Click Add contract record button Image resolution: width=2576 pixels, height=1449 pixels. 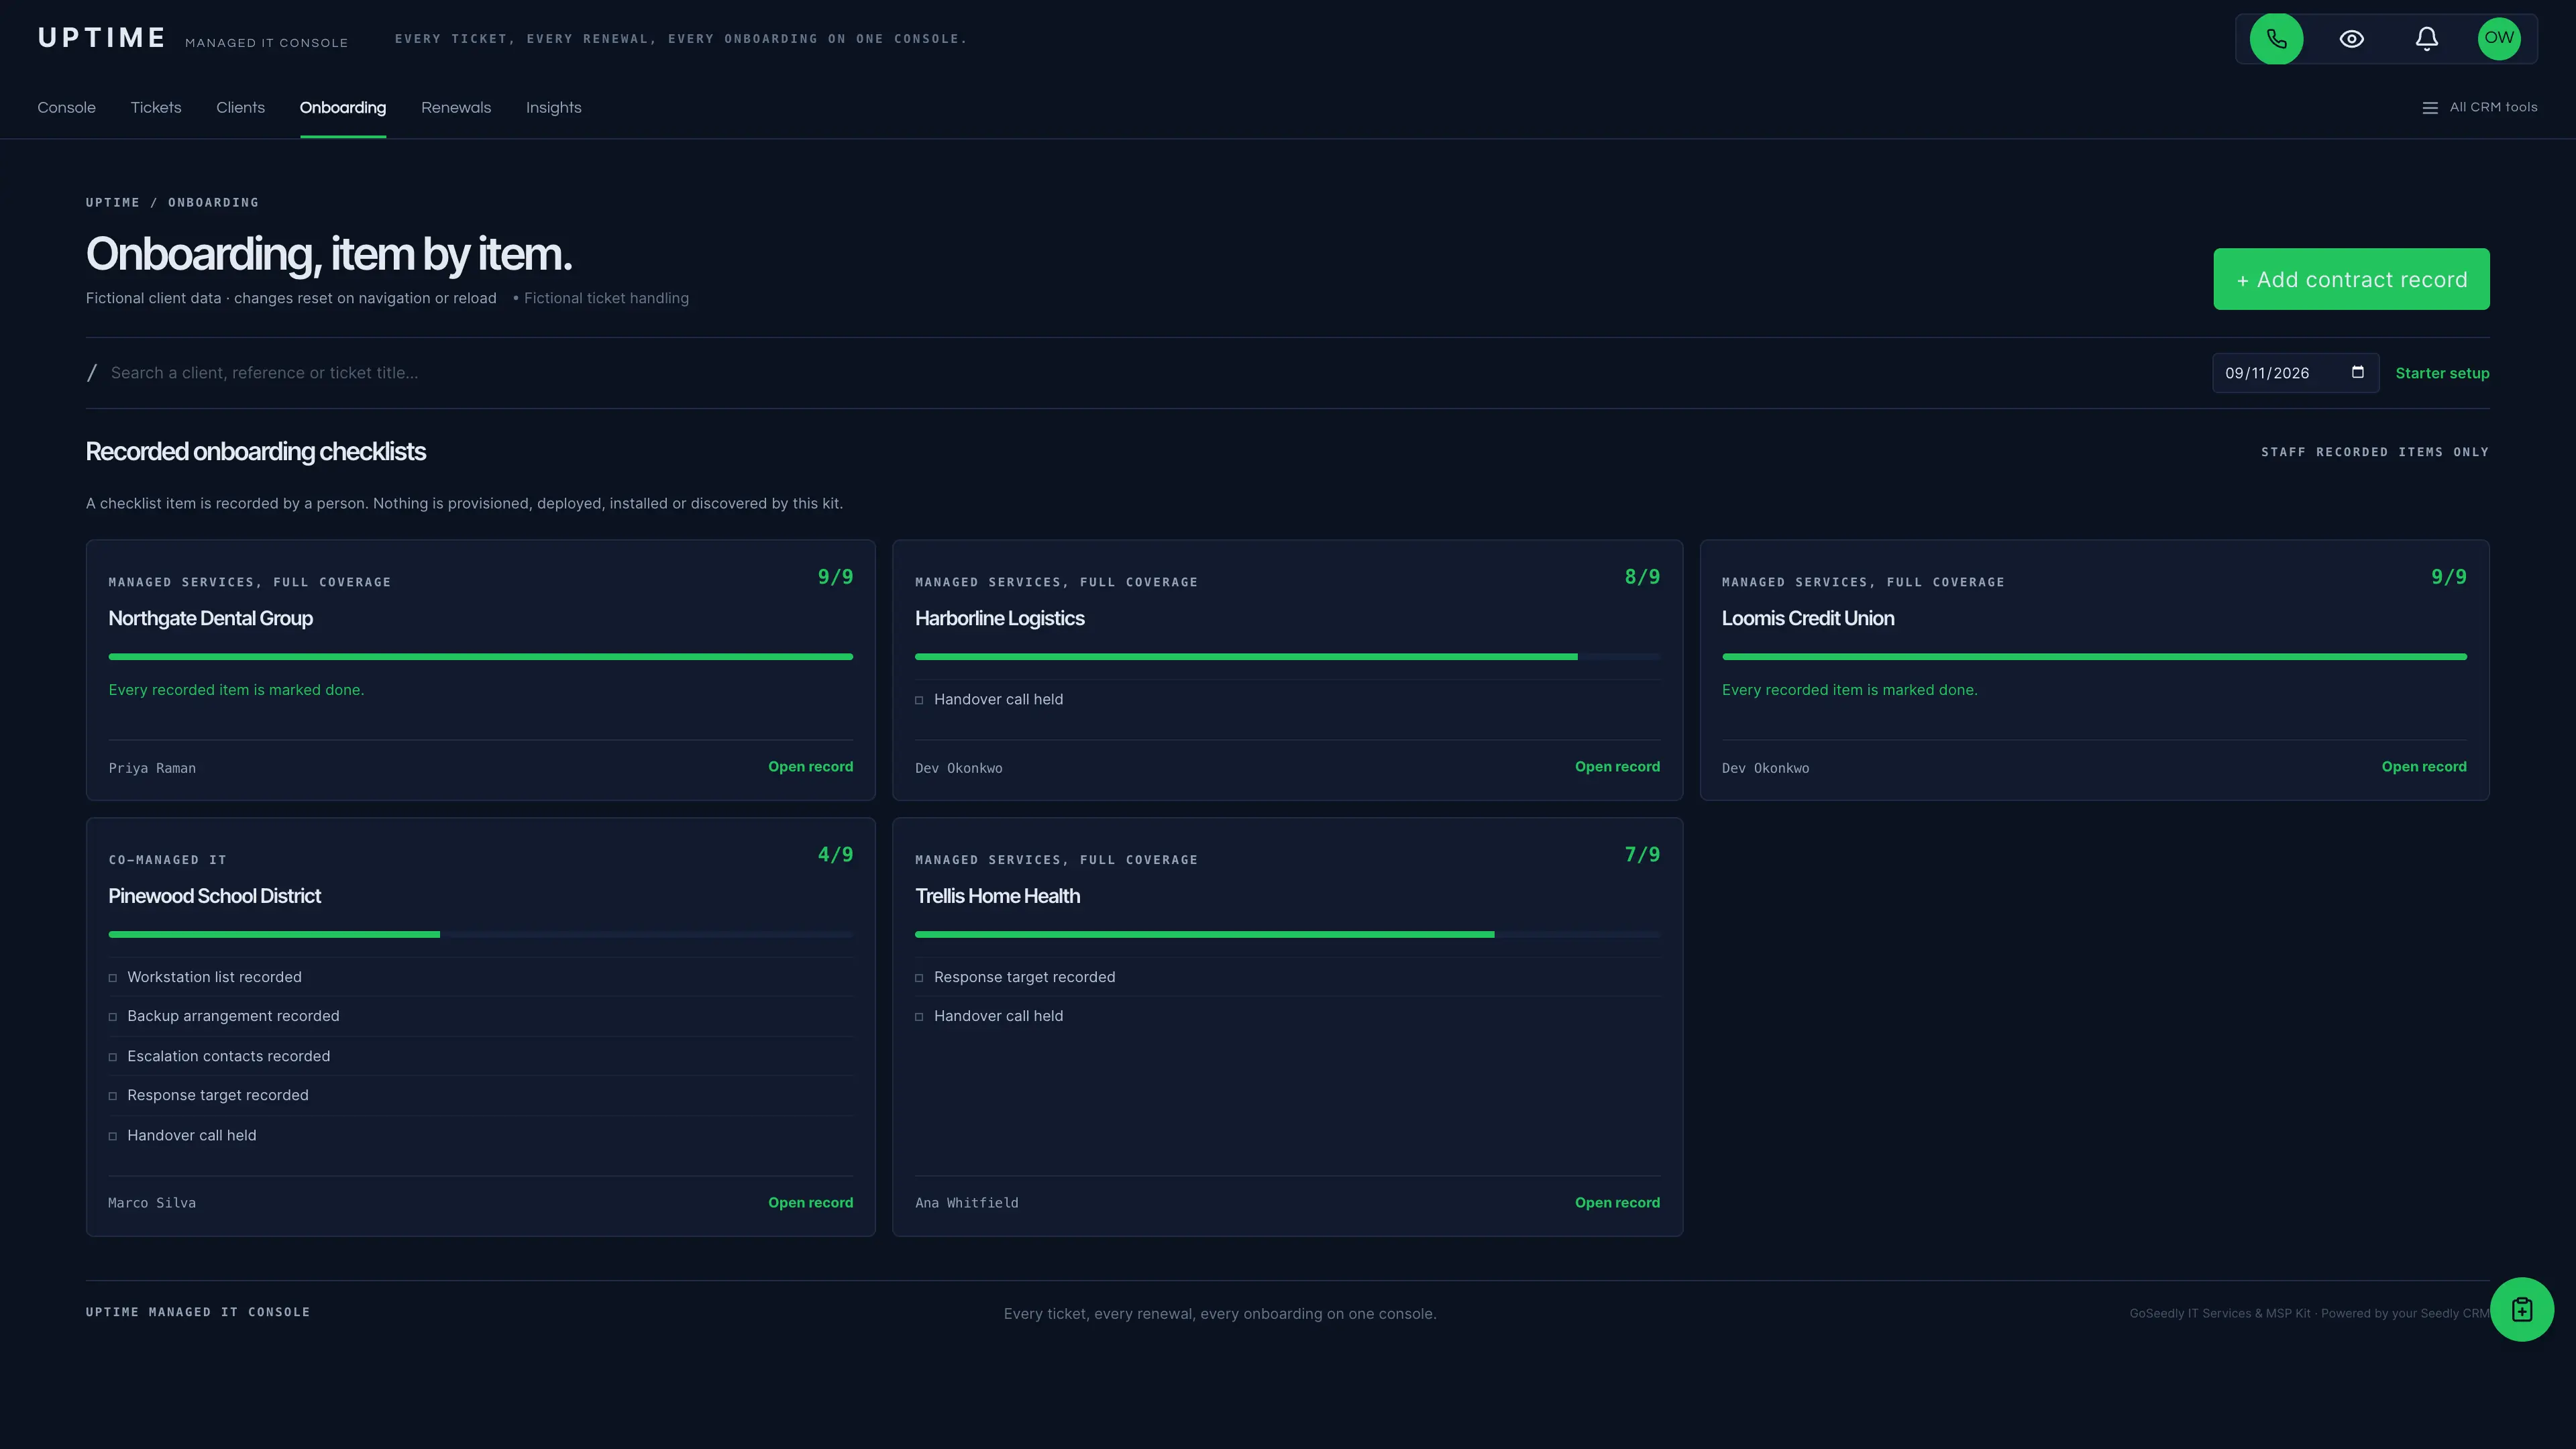[x=2351, y=279]
